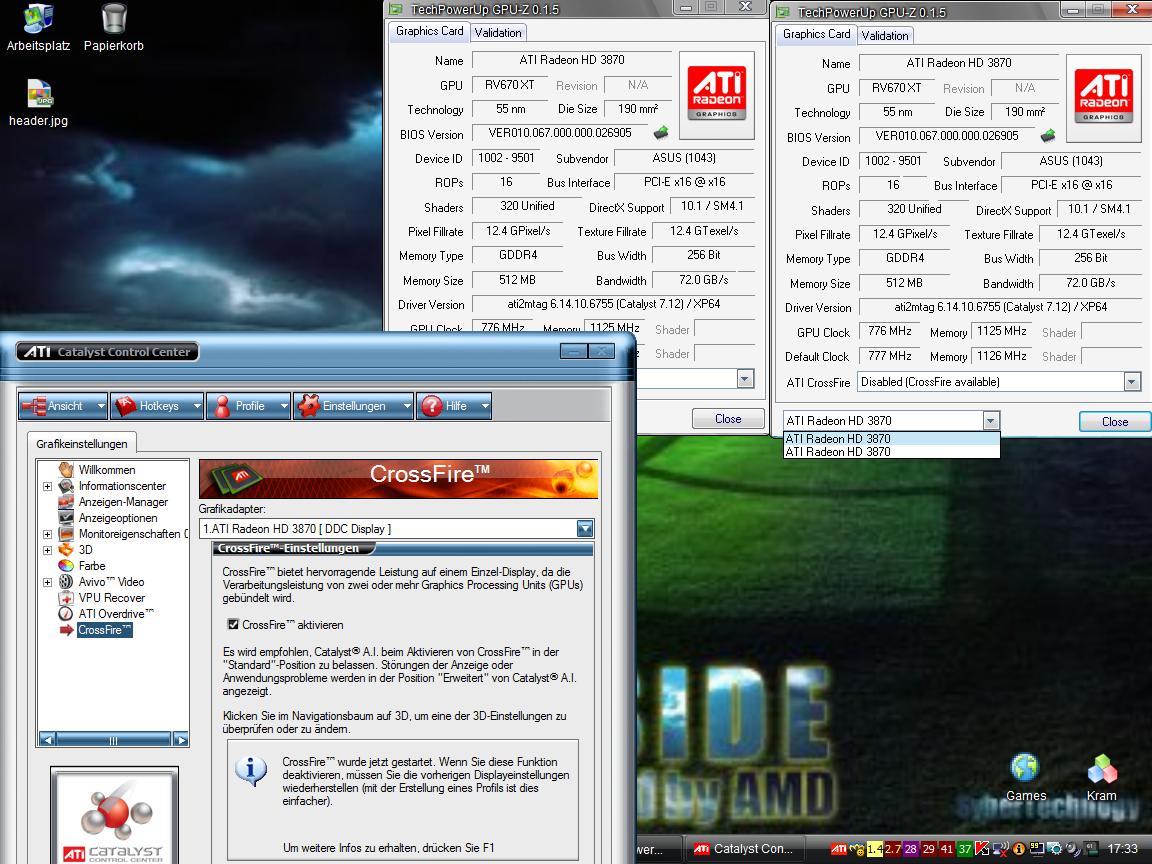Click the Name field in right GPU-Z
Image resolution: width=1152 pixels, height=864 pixels.
[958, 63]
